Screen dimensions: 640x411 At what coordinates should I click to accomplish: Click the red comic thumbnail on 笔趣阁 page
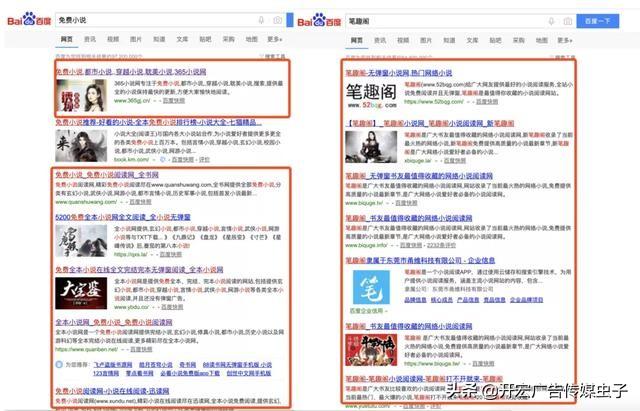coord(371,350)
